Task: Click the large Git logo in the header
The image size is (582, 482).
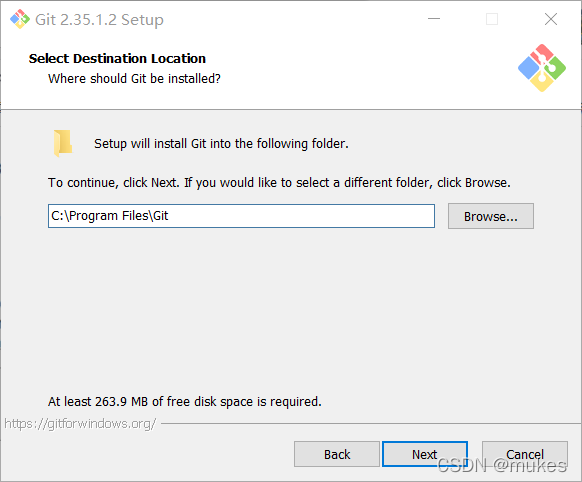Action: pos(542,68)
